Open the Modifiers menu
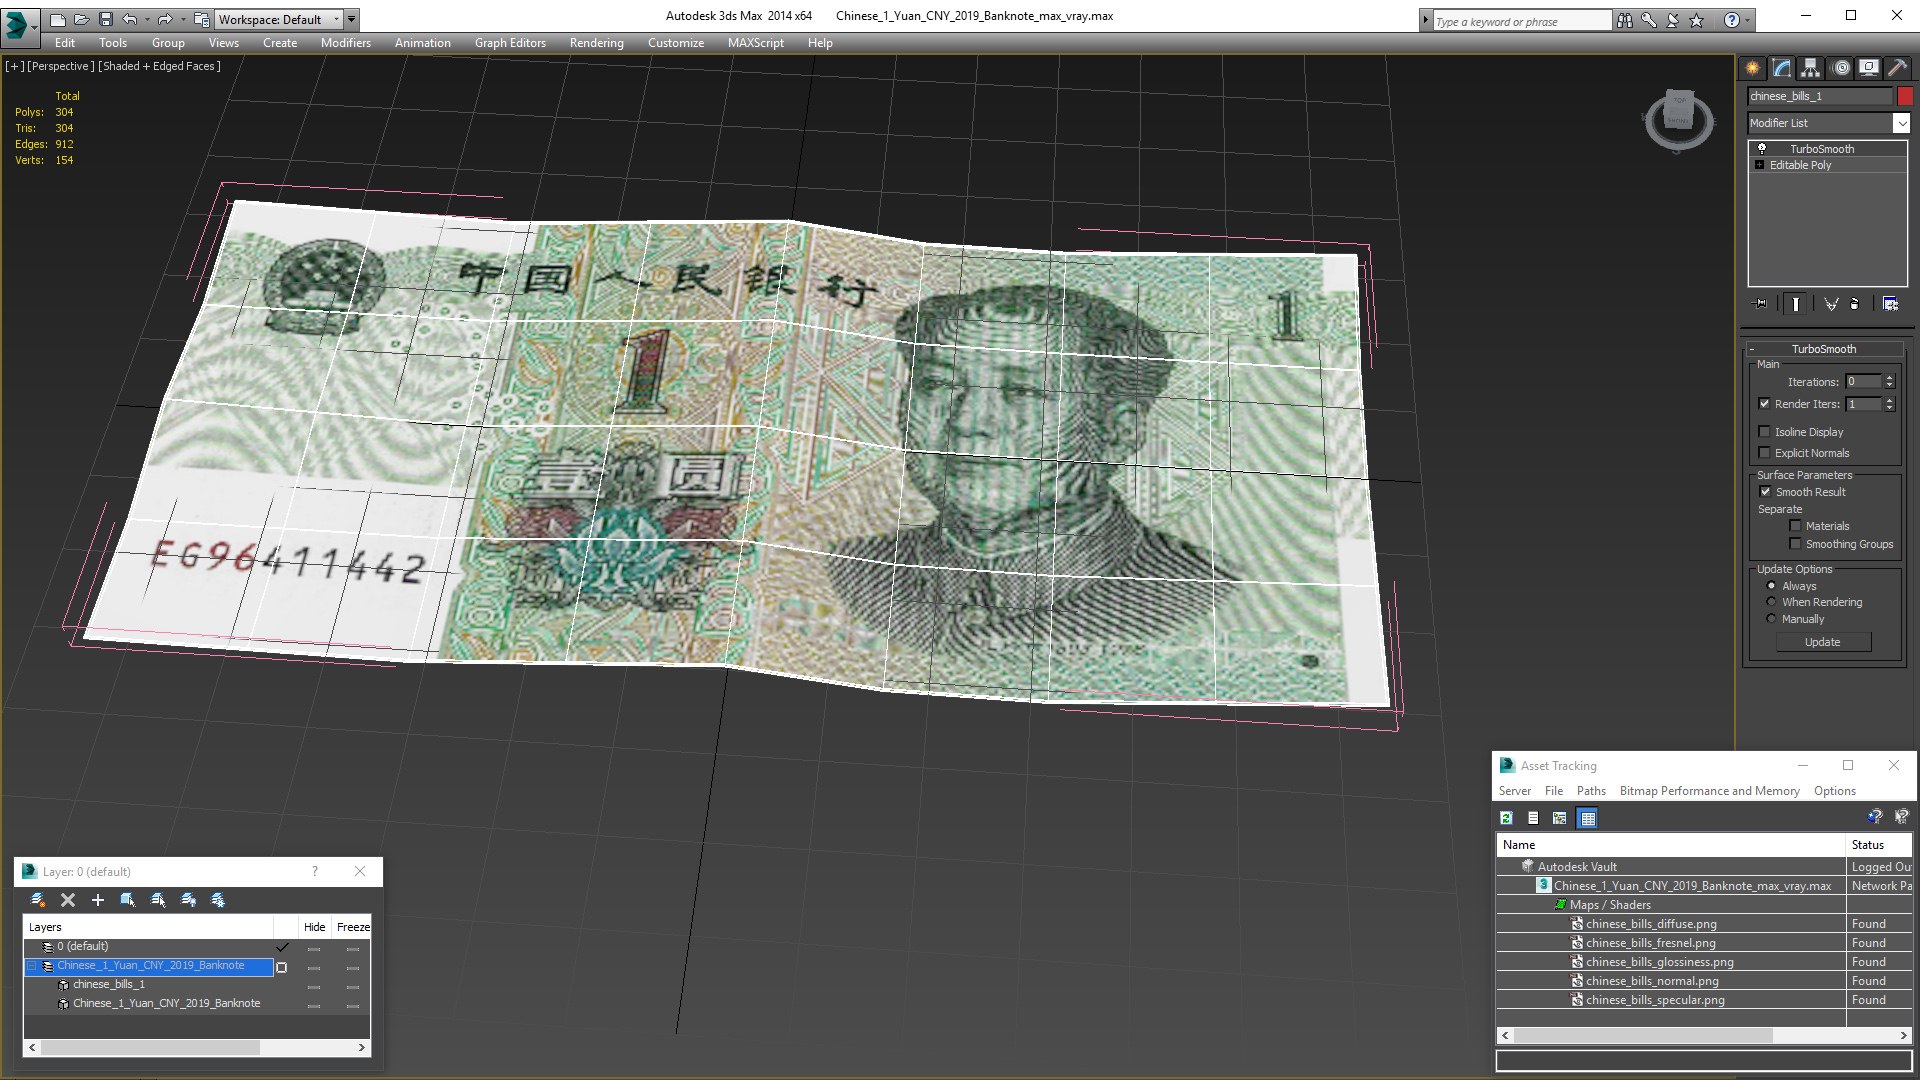The height and width of the screenshot is (1080, 1920). coord(345,43)
